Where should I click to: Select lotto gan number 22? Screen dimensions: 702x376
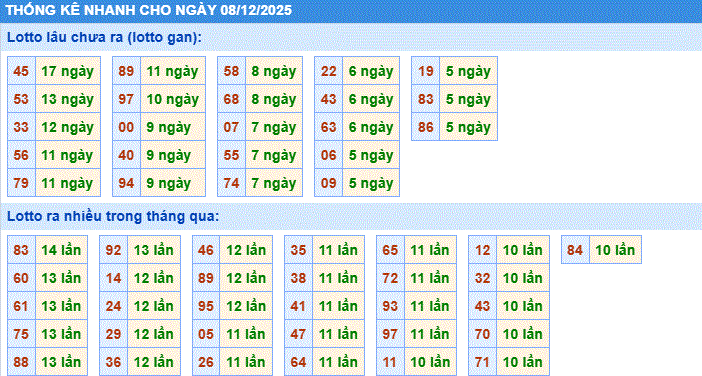click(329, 71)
